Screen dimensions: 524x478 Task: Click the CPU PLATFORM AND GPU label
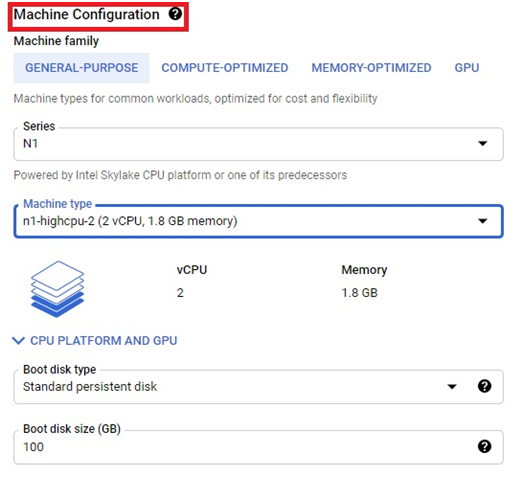104,341
